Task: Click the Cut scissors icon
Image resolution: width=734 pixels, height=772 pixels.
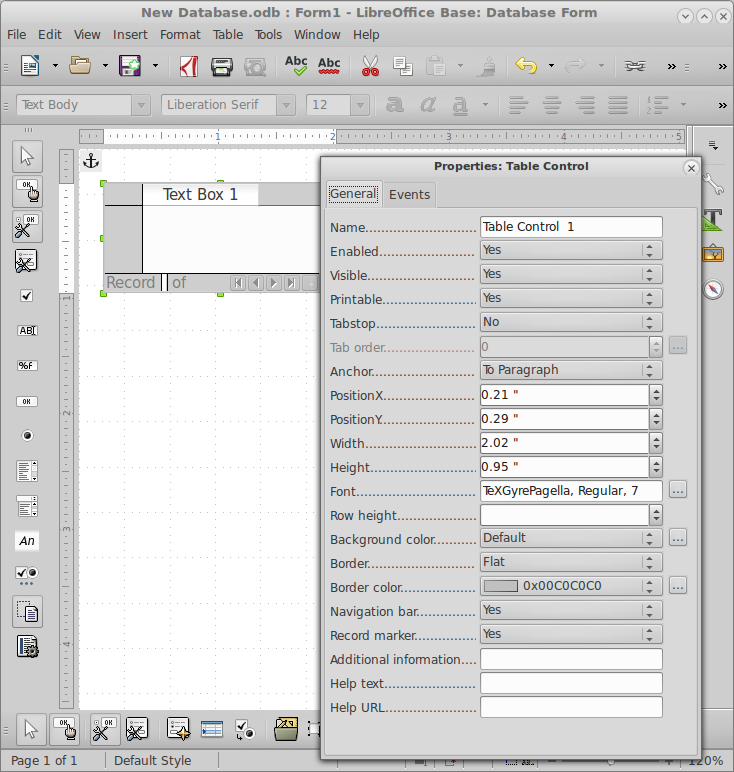Action: (370, 66)
